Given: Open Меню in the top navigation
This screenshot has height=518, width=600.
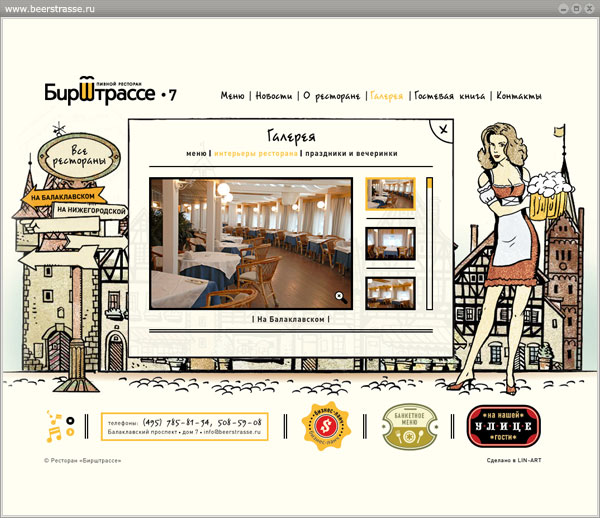Looking at the screenshot, I should point(232,96).
